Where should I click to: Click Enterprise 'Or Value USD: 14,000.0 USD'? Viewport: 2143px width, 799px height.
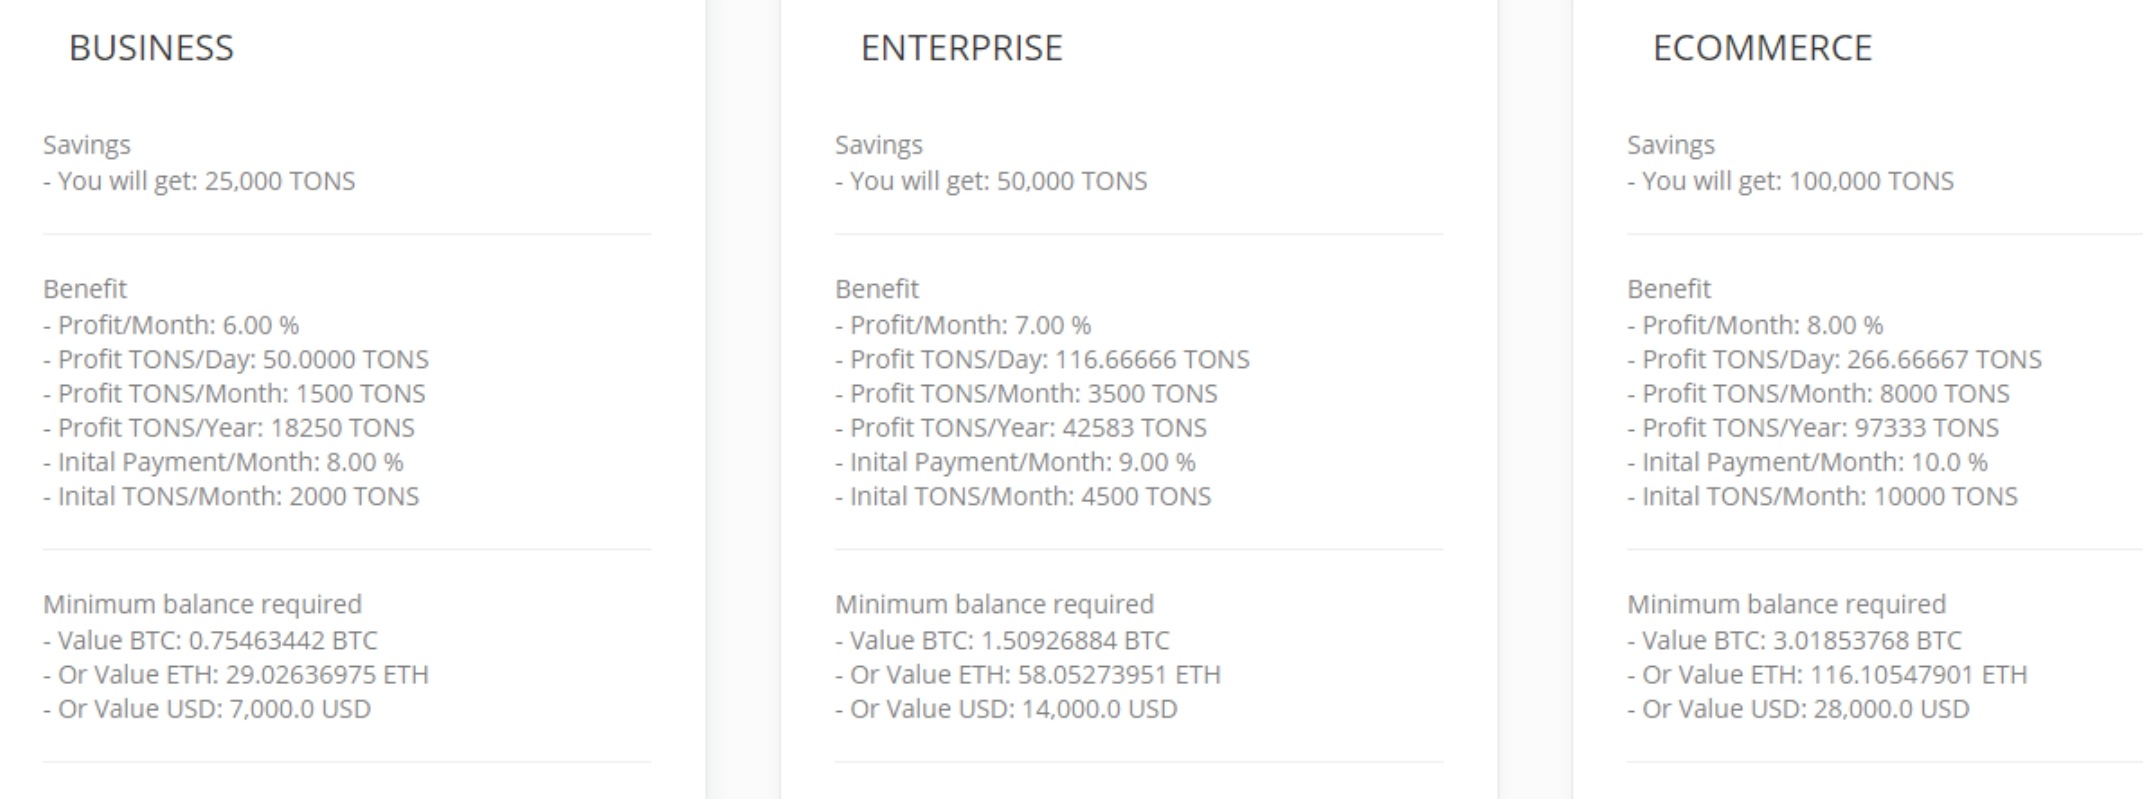1006,709
